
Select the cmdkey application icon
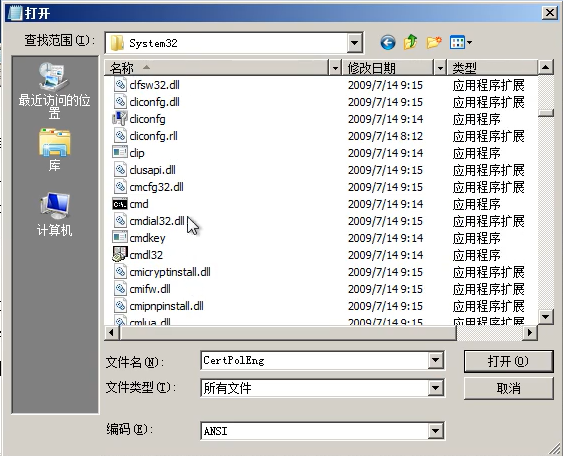click(120, 238)
